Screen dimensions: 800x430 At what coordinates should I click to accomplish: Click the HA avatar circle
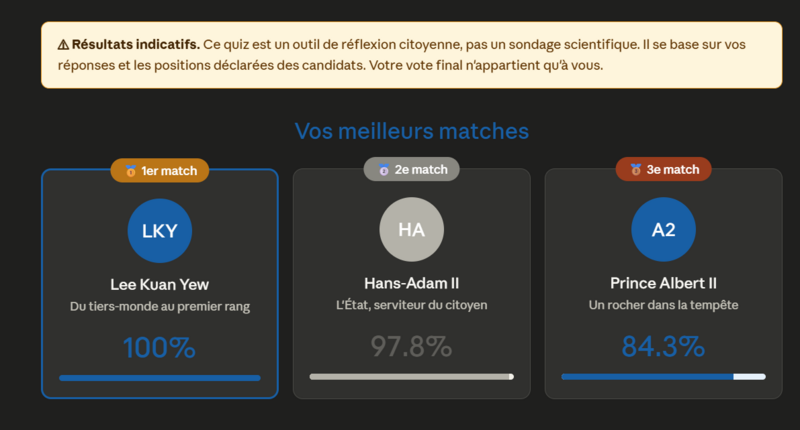[411, 230]
